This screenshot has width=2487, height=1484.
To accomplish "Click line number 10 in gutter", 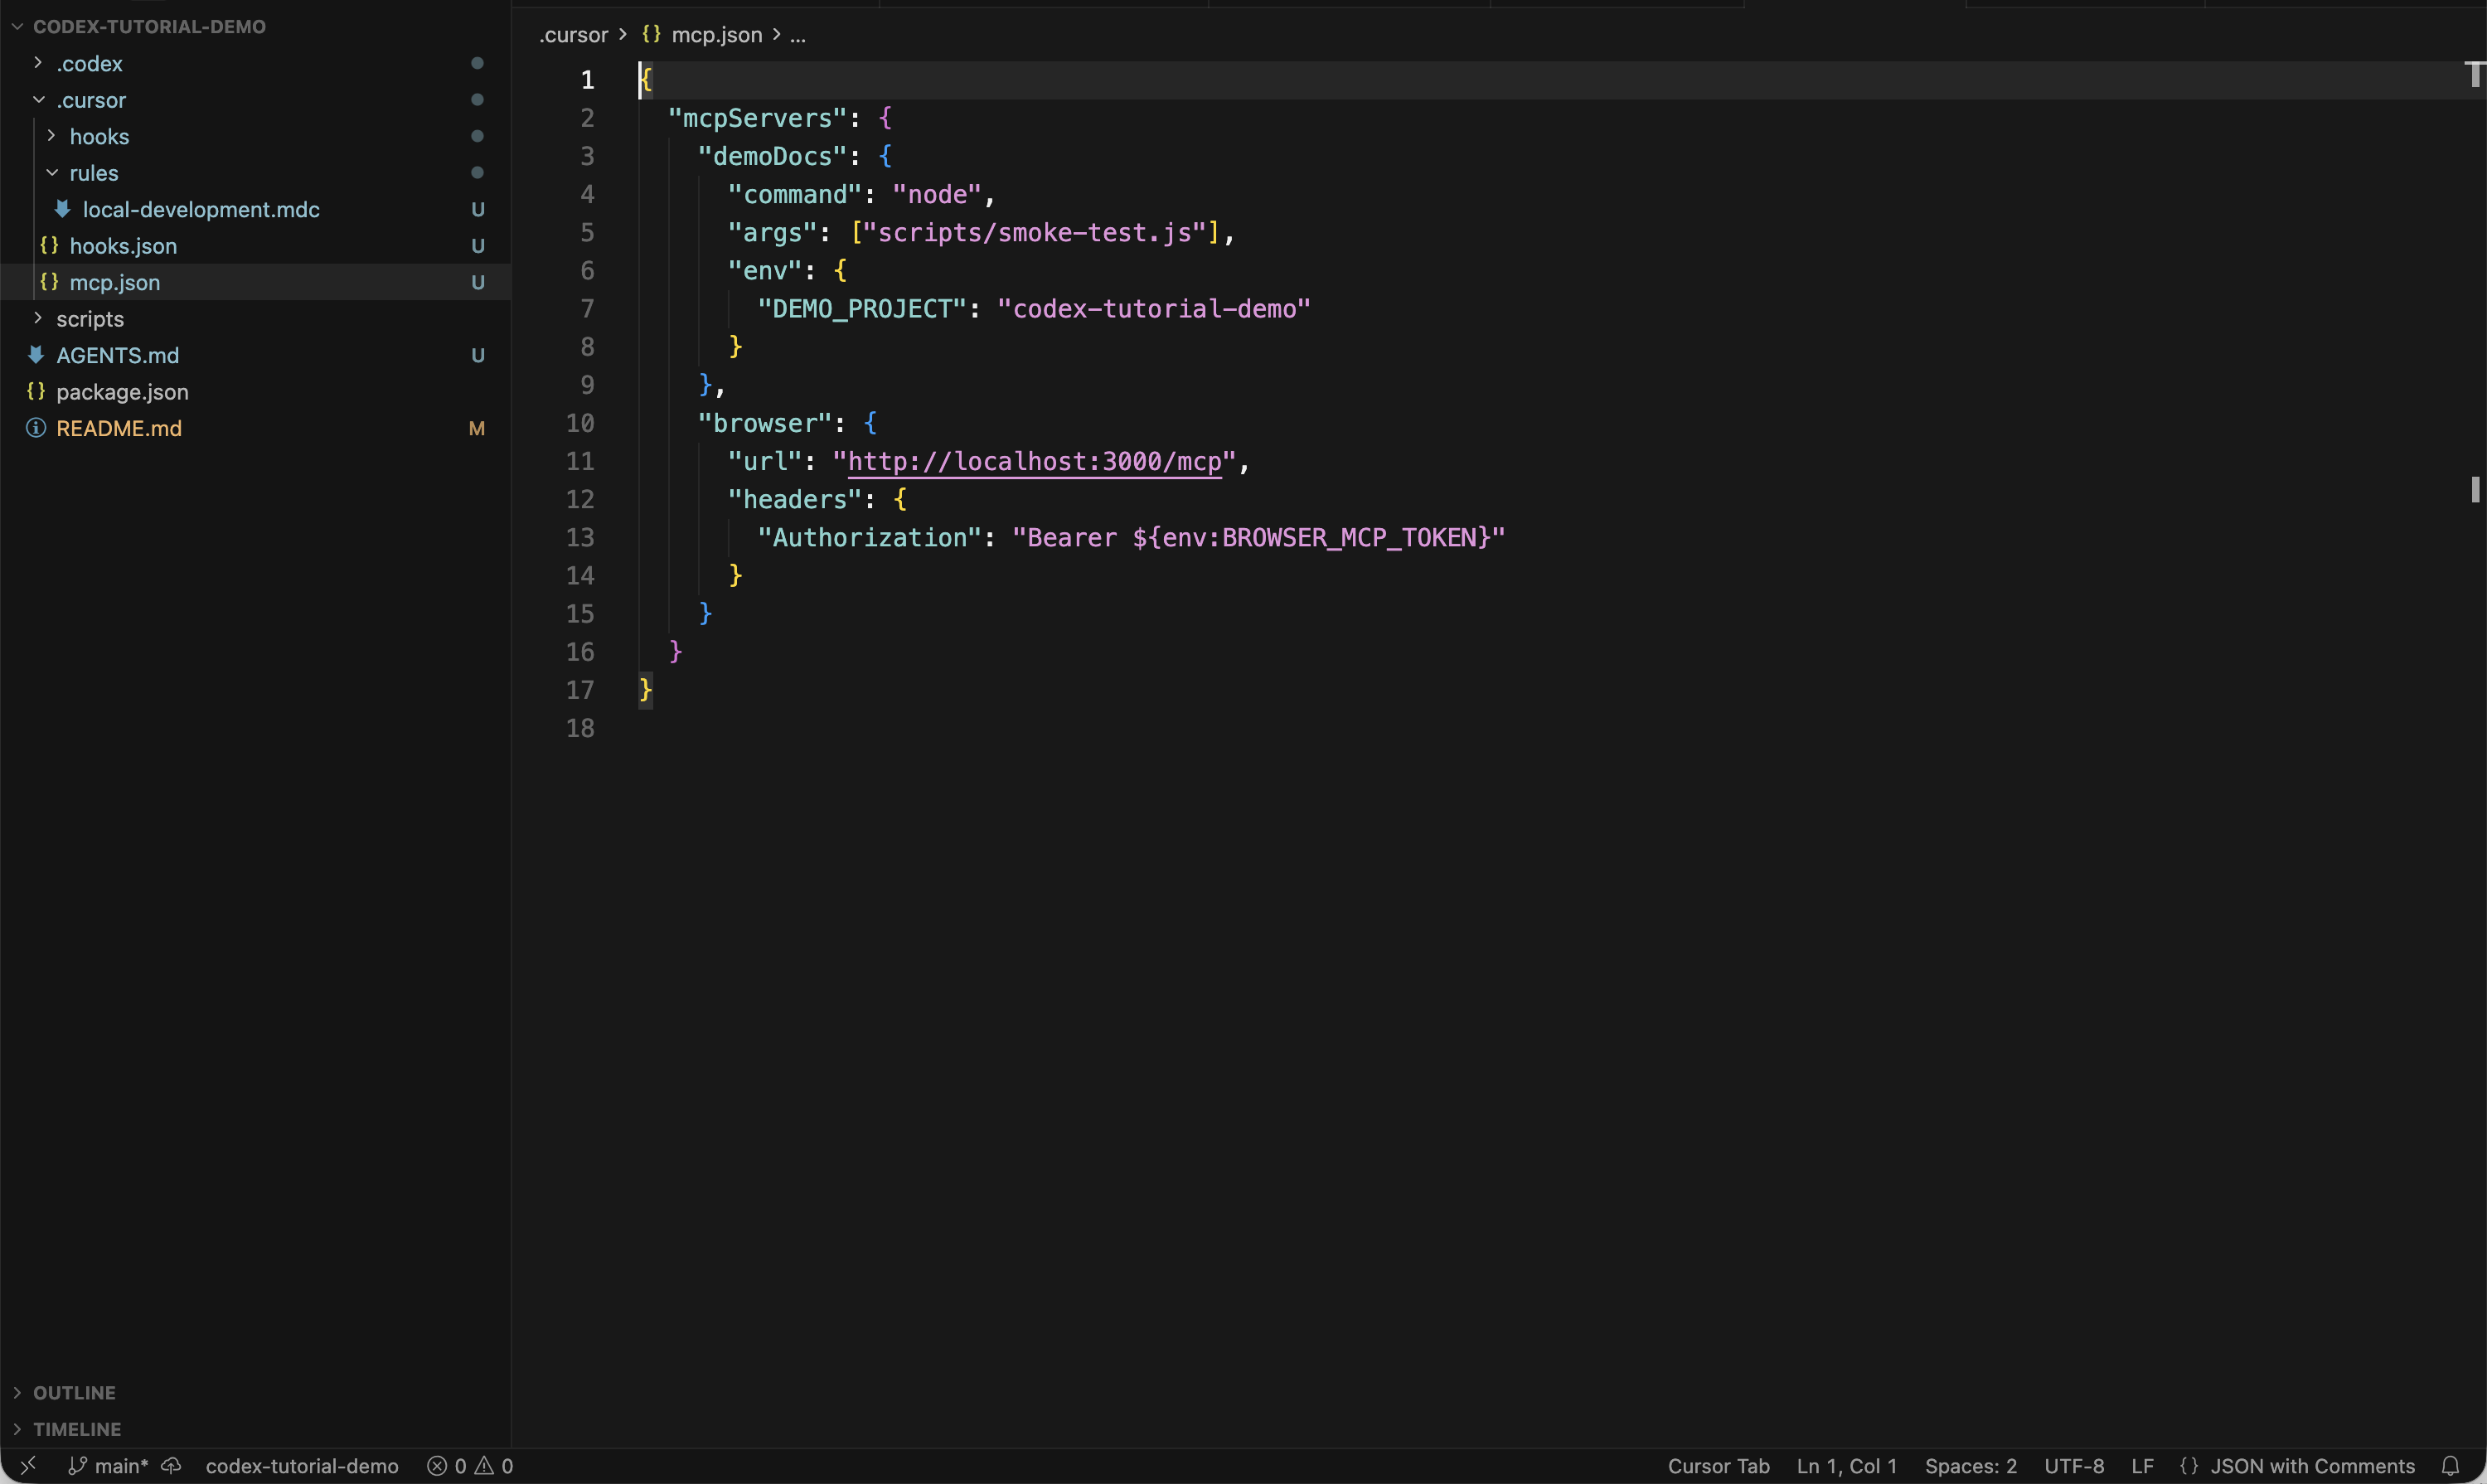I will click(x=580, y=423).
